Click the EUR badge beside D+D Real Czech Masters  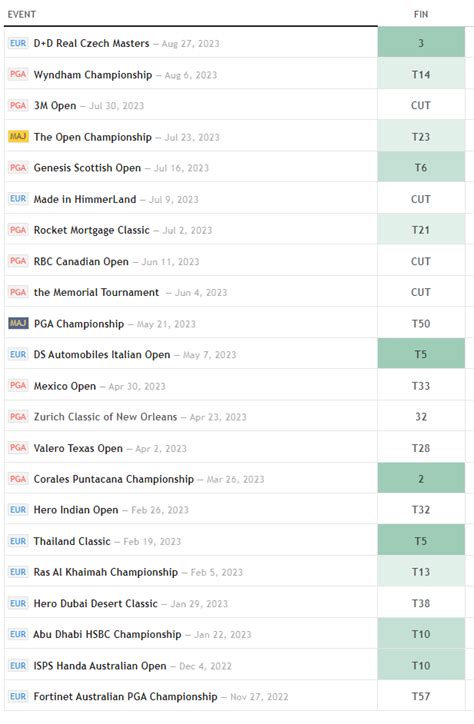pos(18,43)
